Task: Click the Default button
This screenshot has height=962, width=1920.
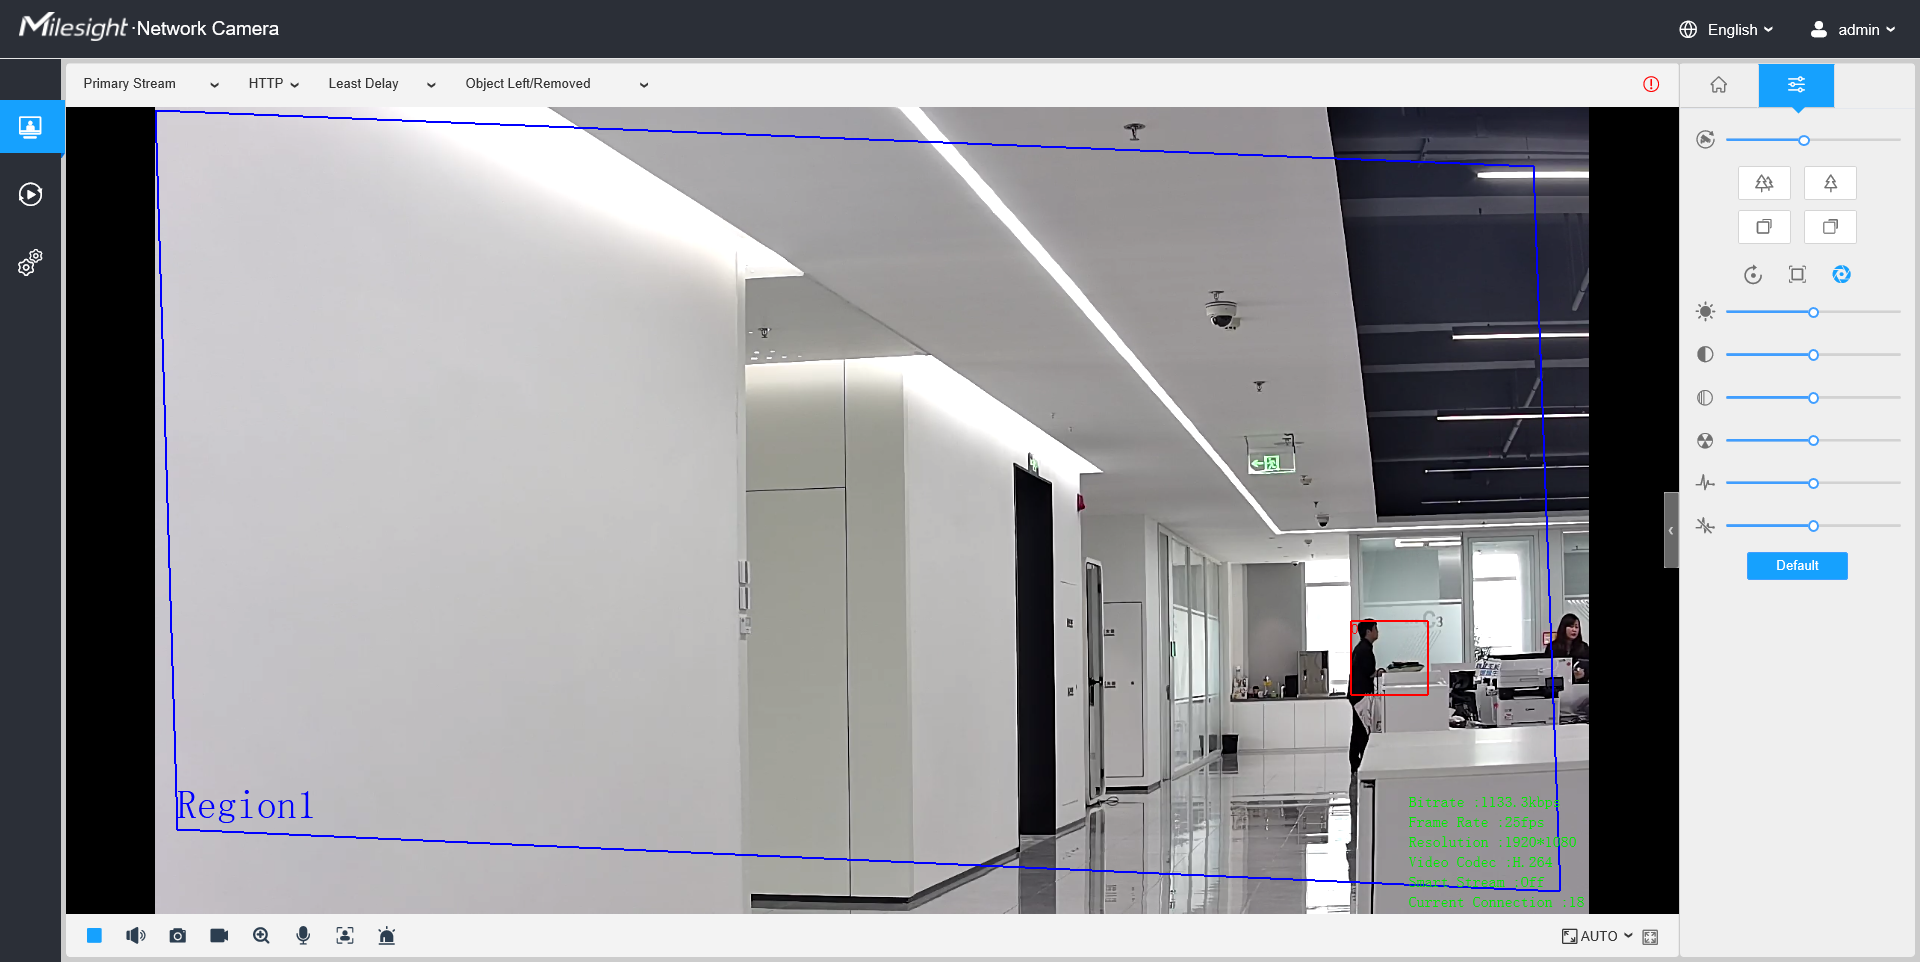Action: click(x=1797, y=566)
